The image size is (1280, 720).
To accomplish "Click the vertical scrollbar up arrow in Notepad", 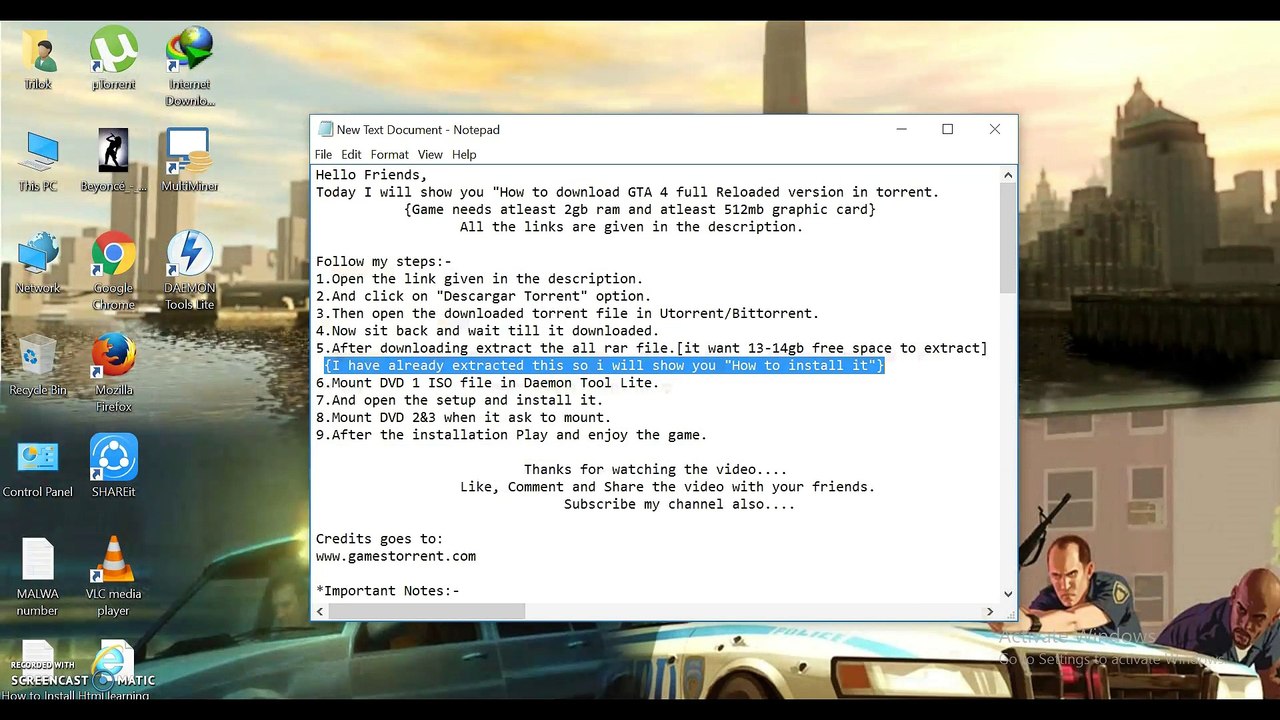I will coord(1008,175).
